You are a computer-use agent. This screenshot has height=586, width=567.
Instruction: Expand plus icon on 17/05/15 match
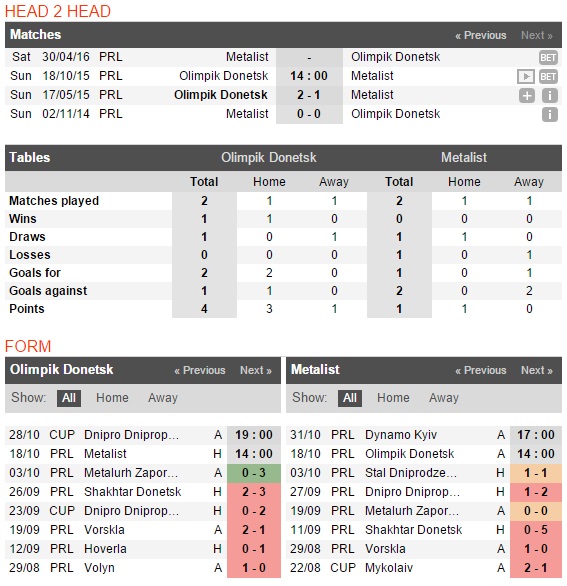[527, 96]
